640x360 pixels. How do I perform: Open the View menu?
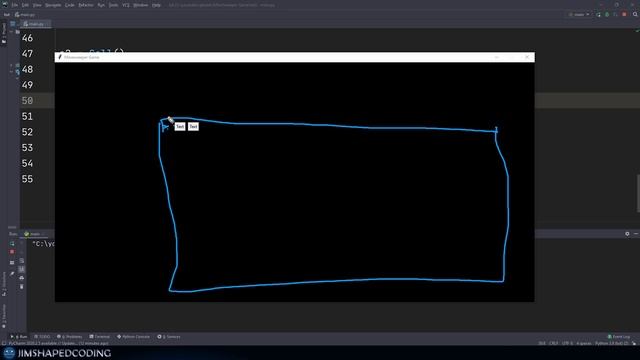coord(37,5)
